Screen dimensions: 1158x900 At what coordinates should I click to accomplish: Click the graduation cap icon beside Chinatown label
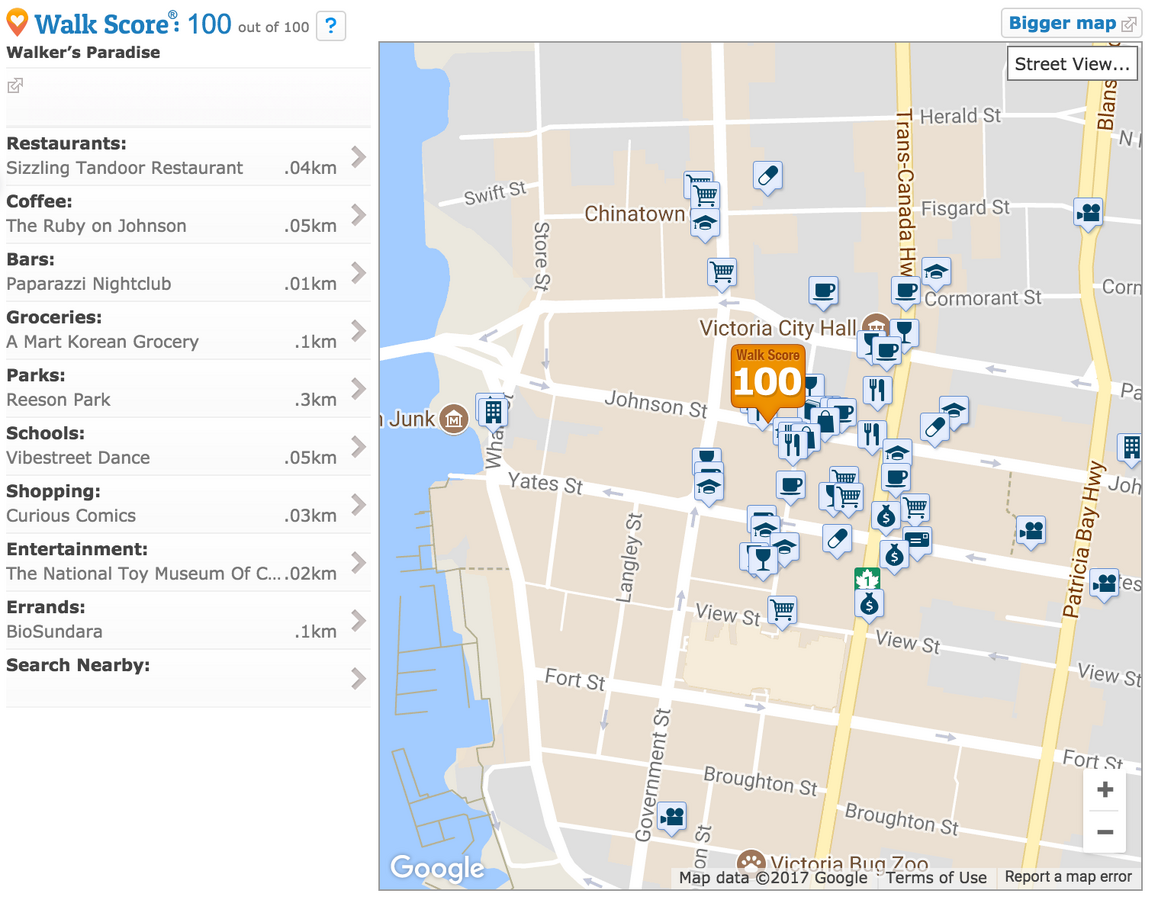(705, 224)
